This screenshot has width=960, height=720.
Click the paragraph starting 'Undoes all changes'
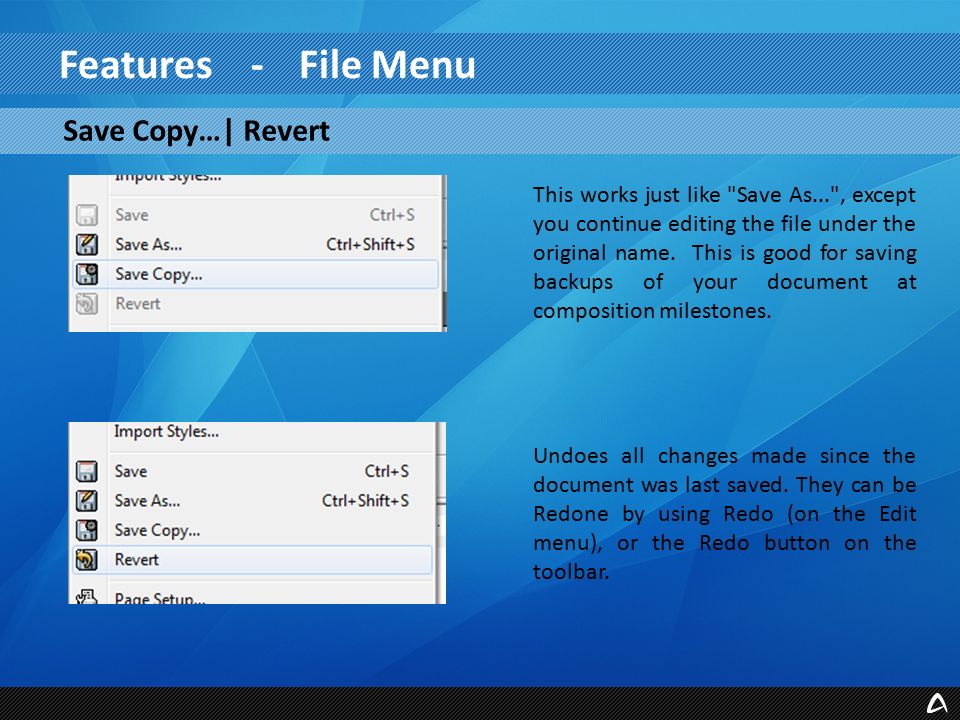click(724, 514)
